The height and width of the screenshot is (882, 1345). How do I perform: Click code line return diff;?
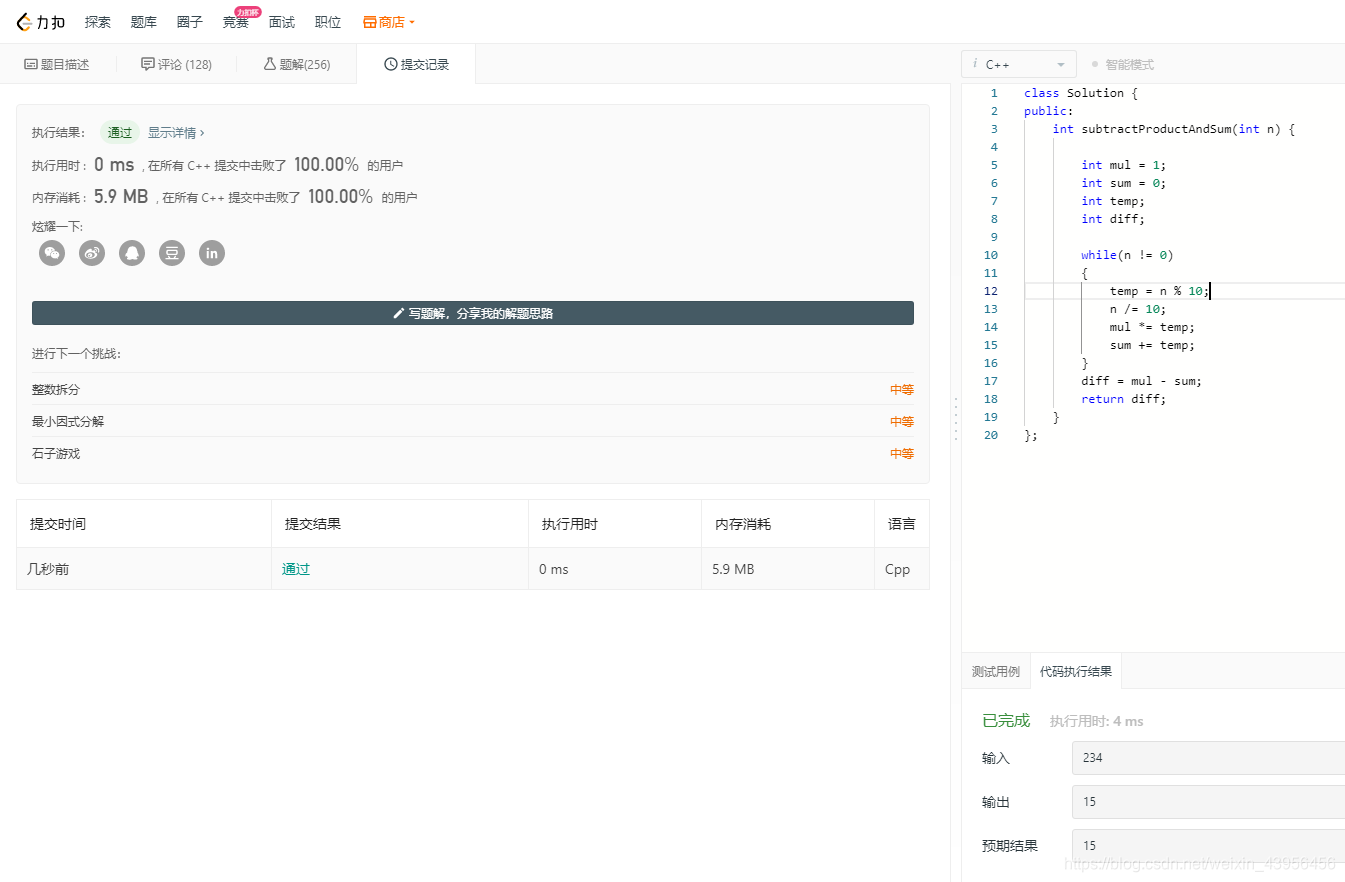pyautogui.click(x=1124, y=399)
